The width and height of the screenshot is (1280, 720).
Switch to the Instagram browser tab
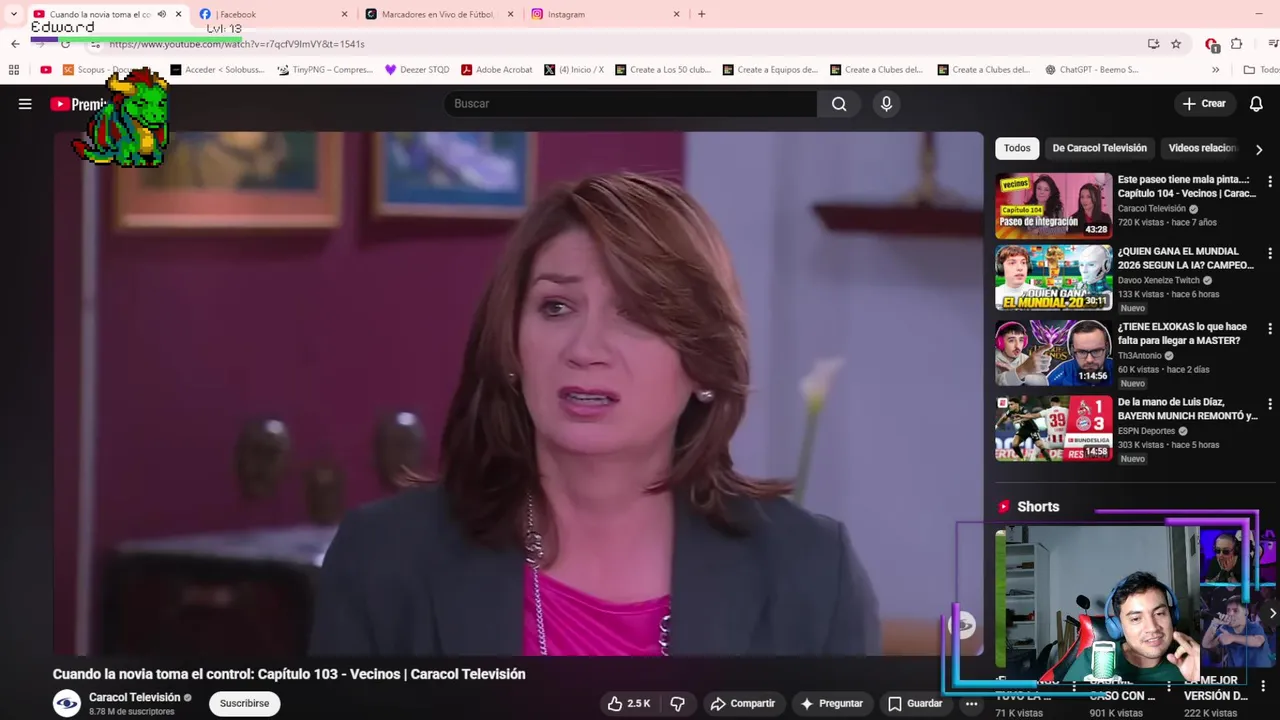tap(605, 14)
